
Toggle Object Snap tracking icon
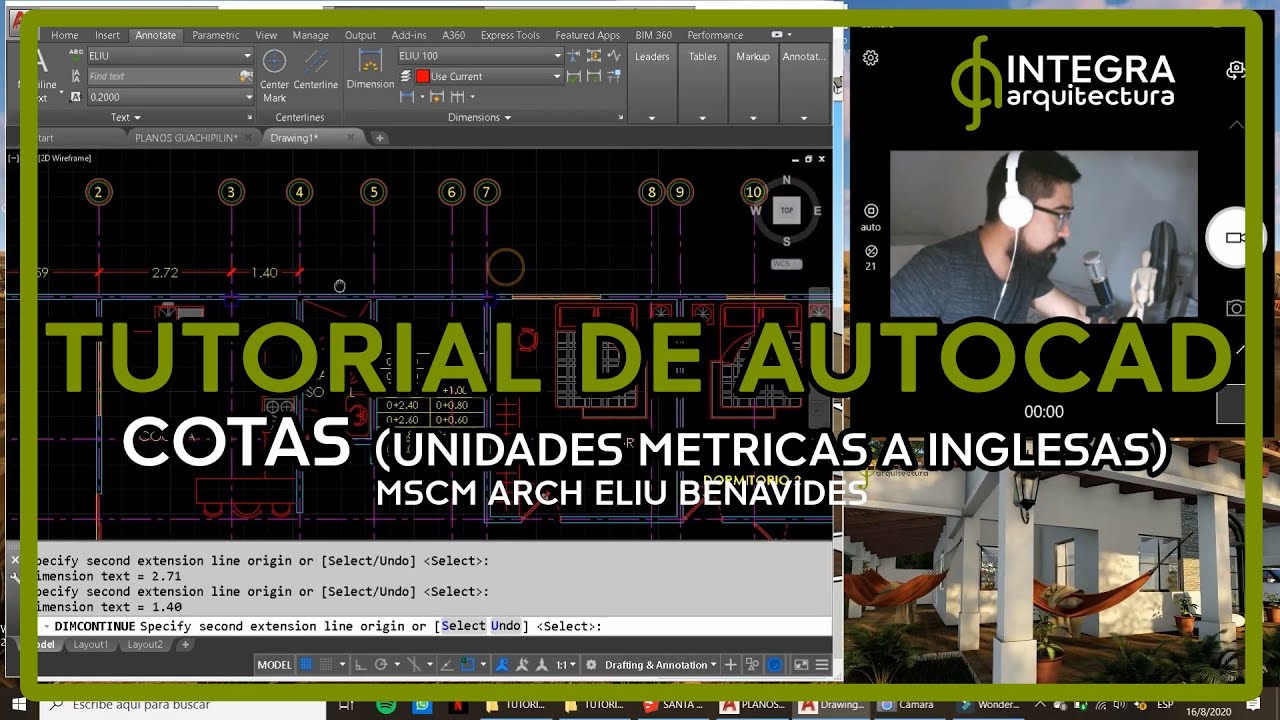[447, 665]
